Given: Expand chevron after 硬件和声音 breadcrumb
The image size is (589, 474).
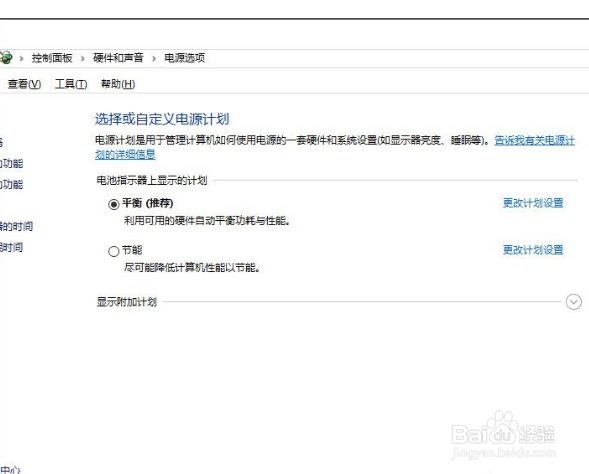Looking at the screenshot, I should [154, 58].
